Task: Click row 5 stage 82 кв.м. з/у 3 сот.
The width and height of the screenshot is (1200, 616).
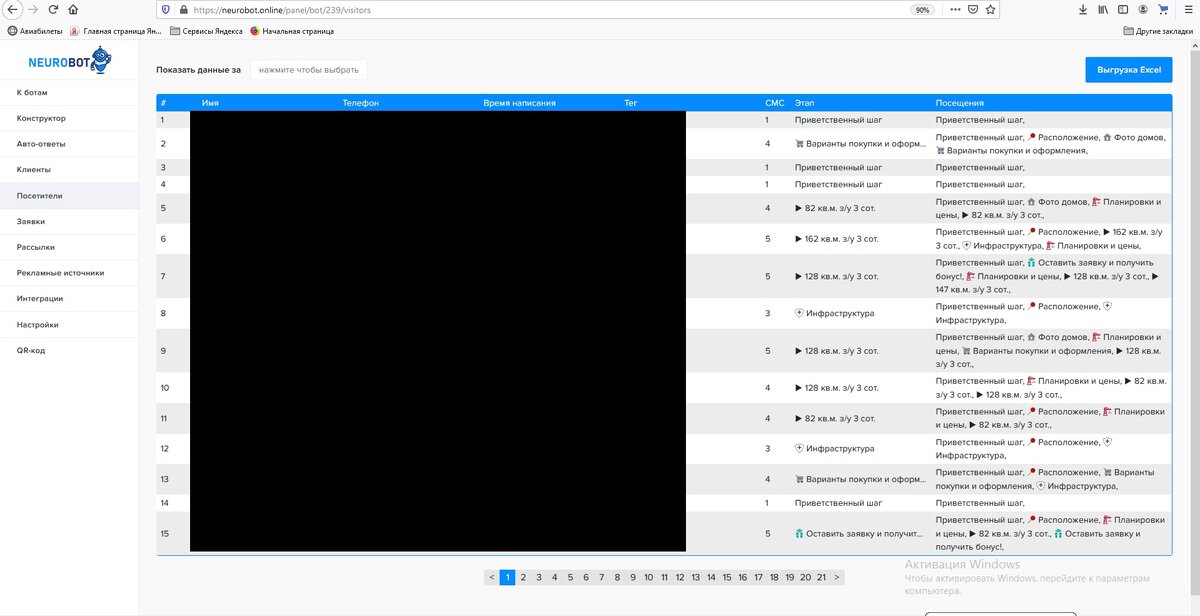Action: pyautogui.click(x=835, y=208)
